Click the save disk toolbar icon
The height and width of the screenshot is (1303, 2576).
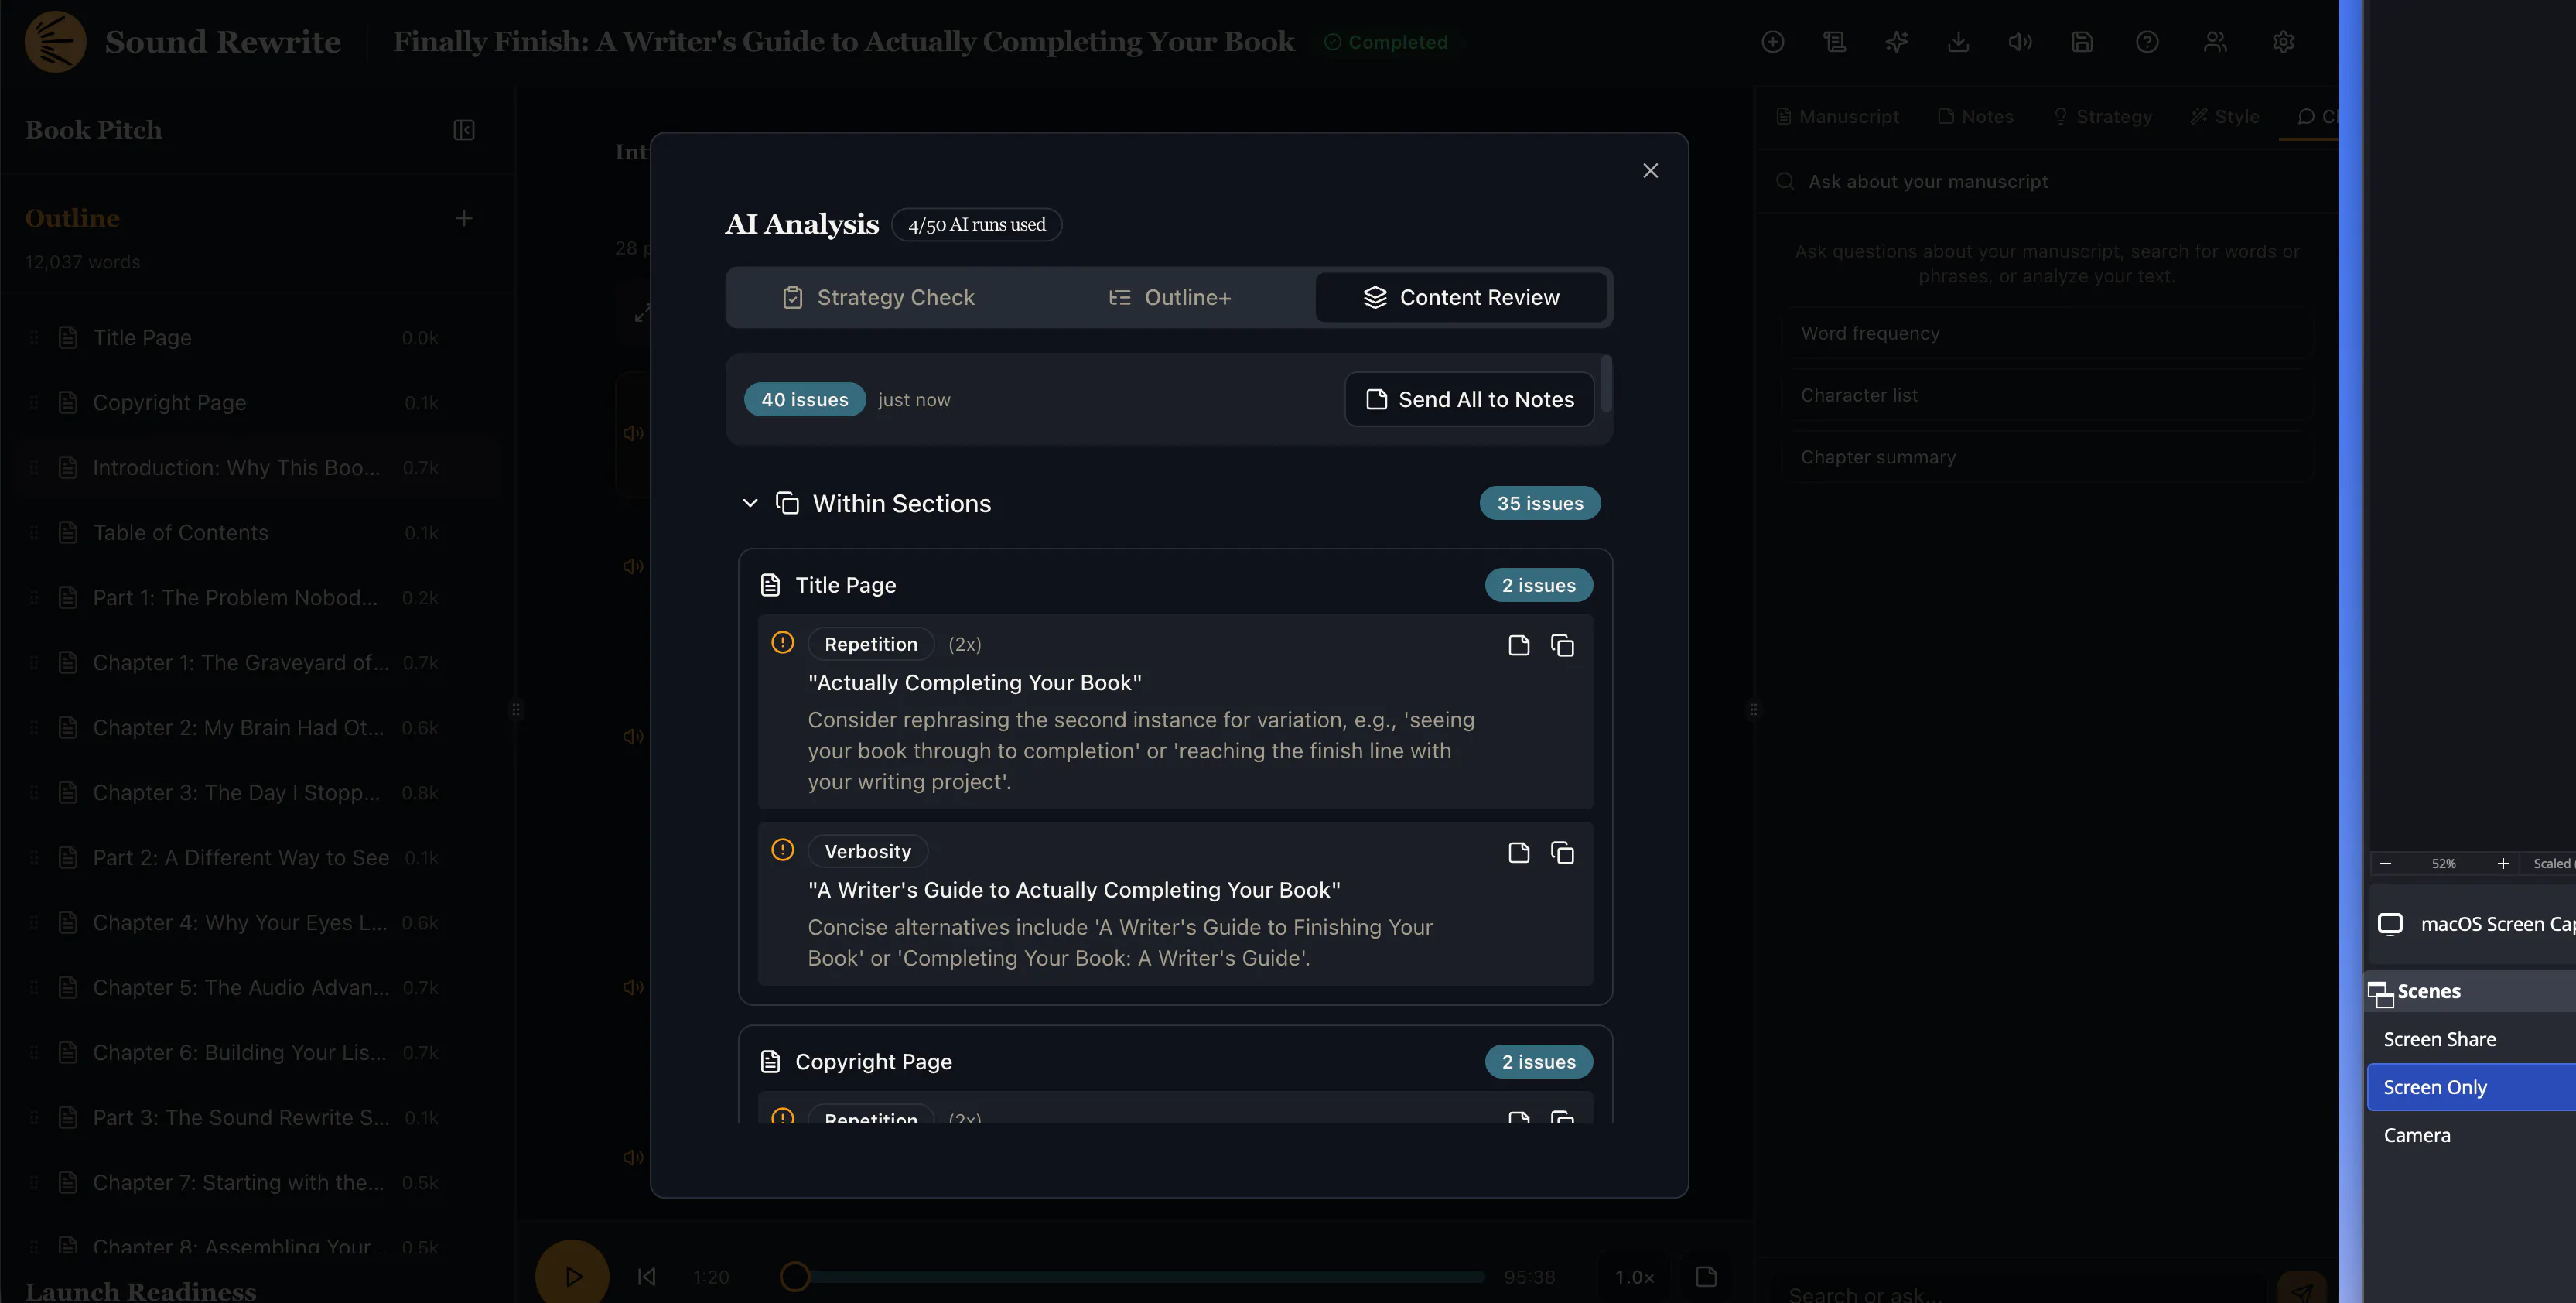(2082, 42)
